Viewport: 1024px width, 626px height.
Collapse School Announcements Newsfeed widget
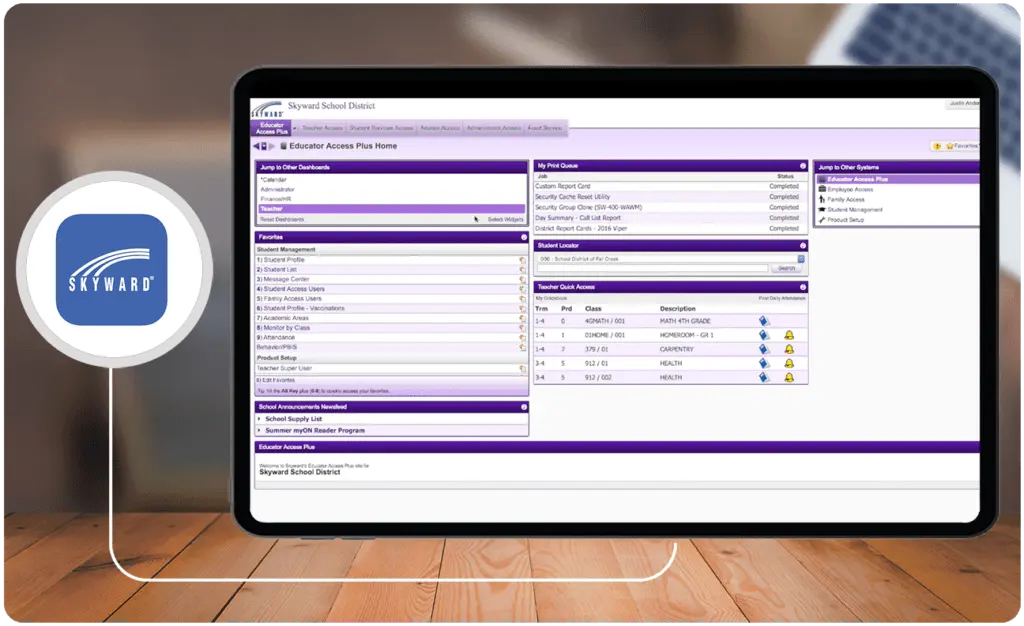coord(524,407)
